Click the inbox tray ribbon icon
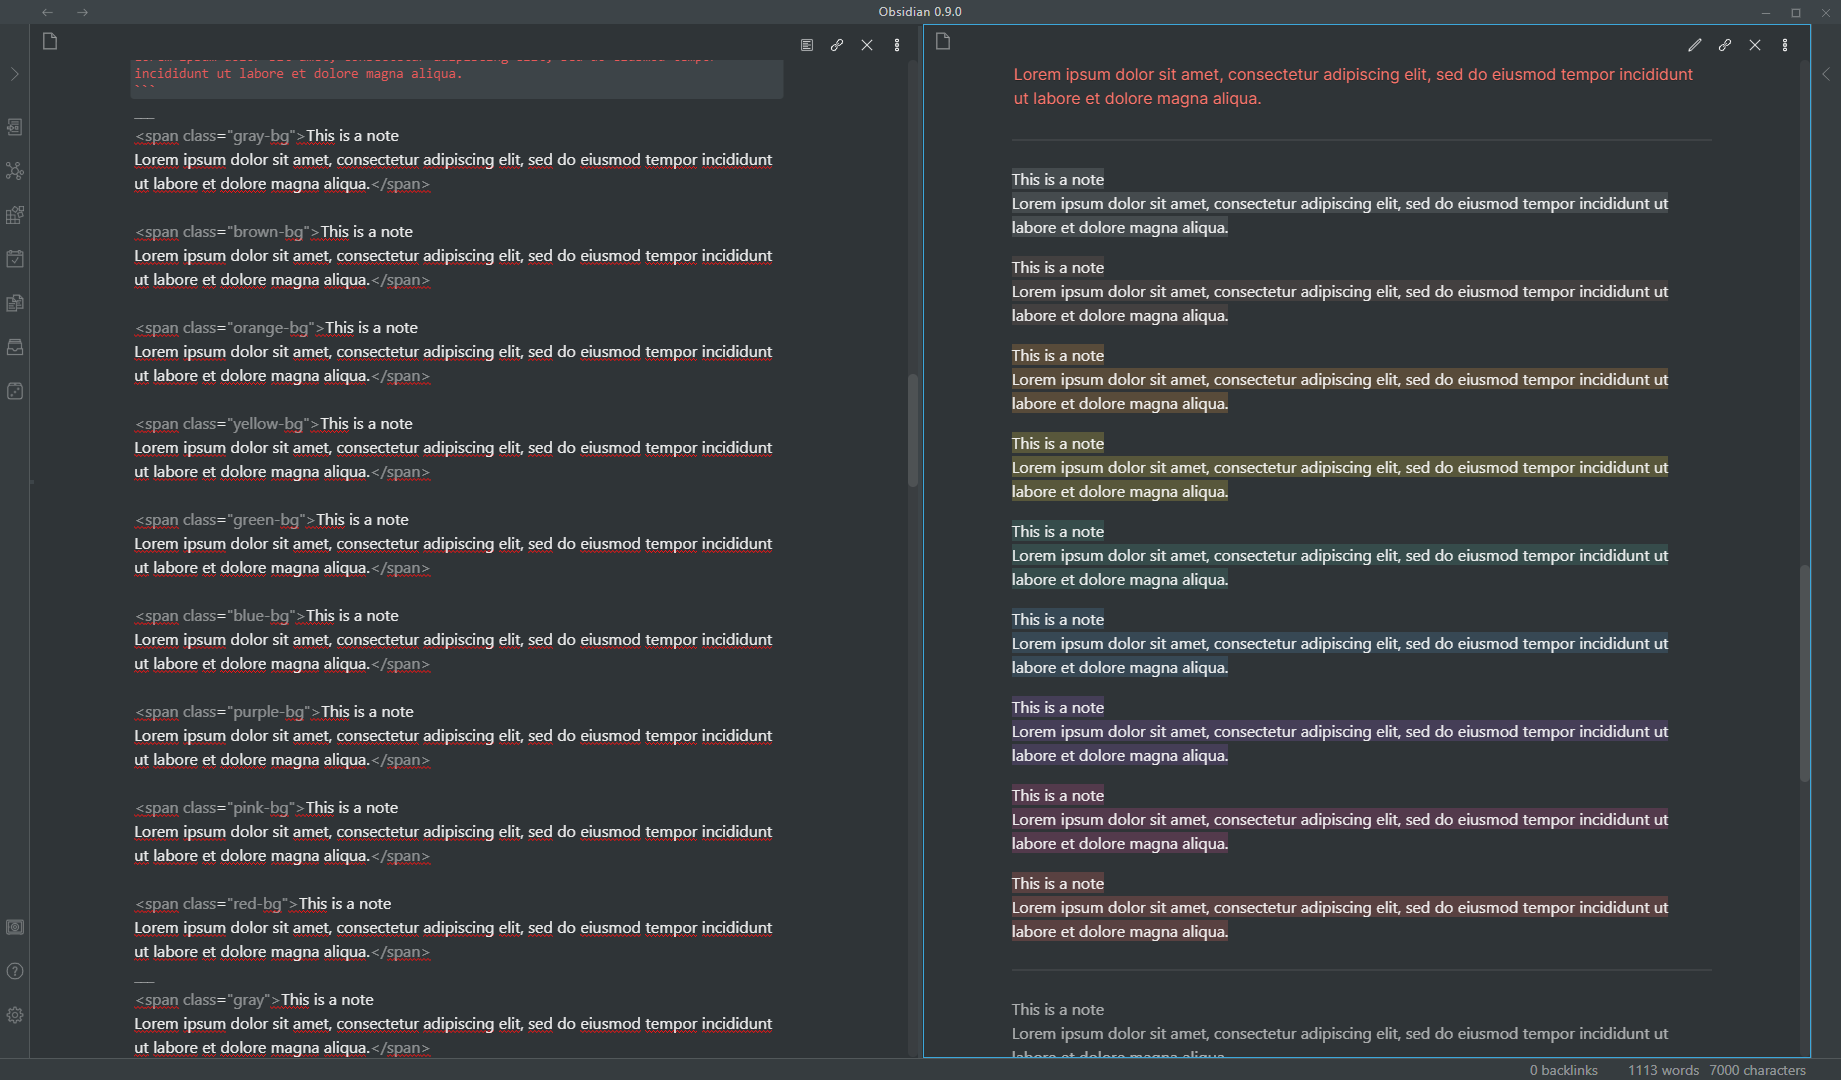 pos(15,347)
